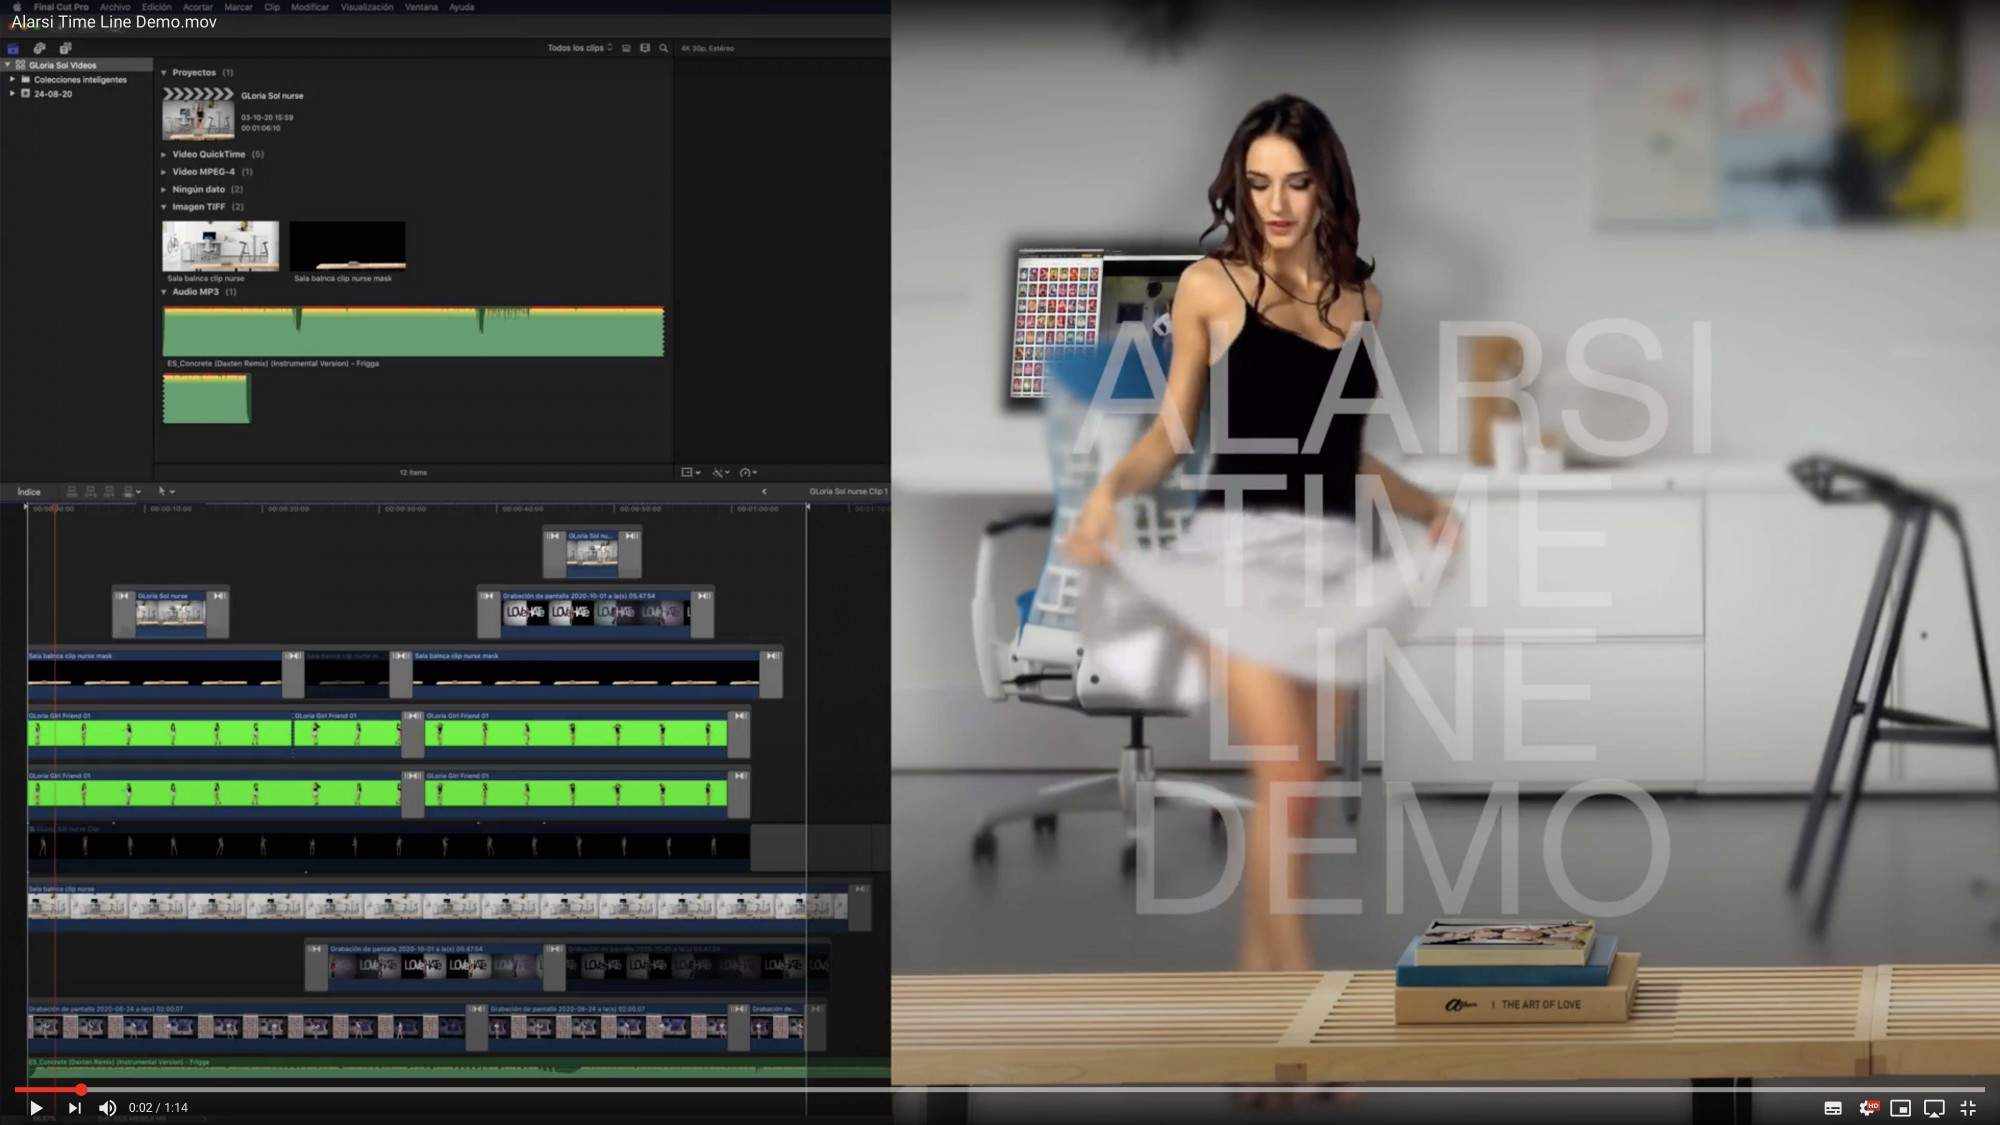
Task: Expand the Ningún dato group
Action: click(164, 189)
